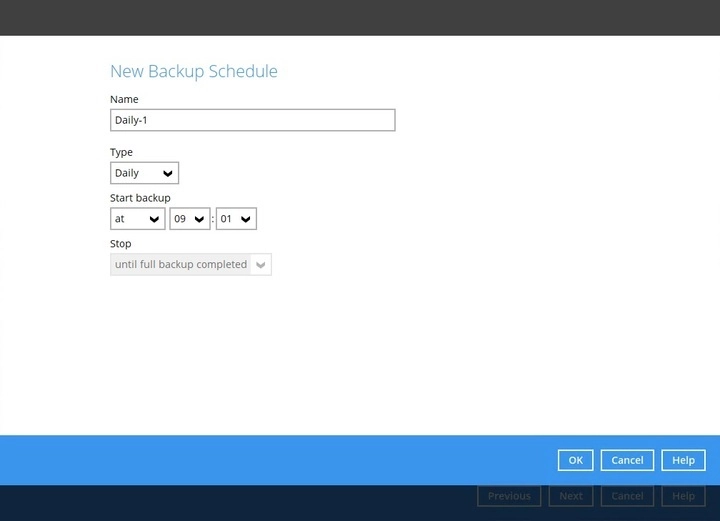Click the Start backup label
Viewport: 720px width, 521px height.
click(140, 198)
